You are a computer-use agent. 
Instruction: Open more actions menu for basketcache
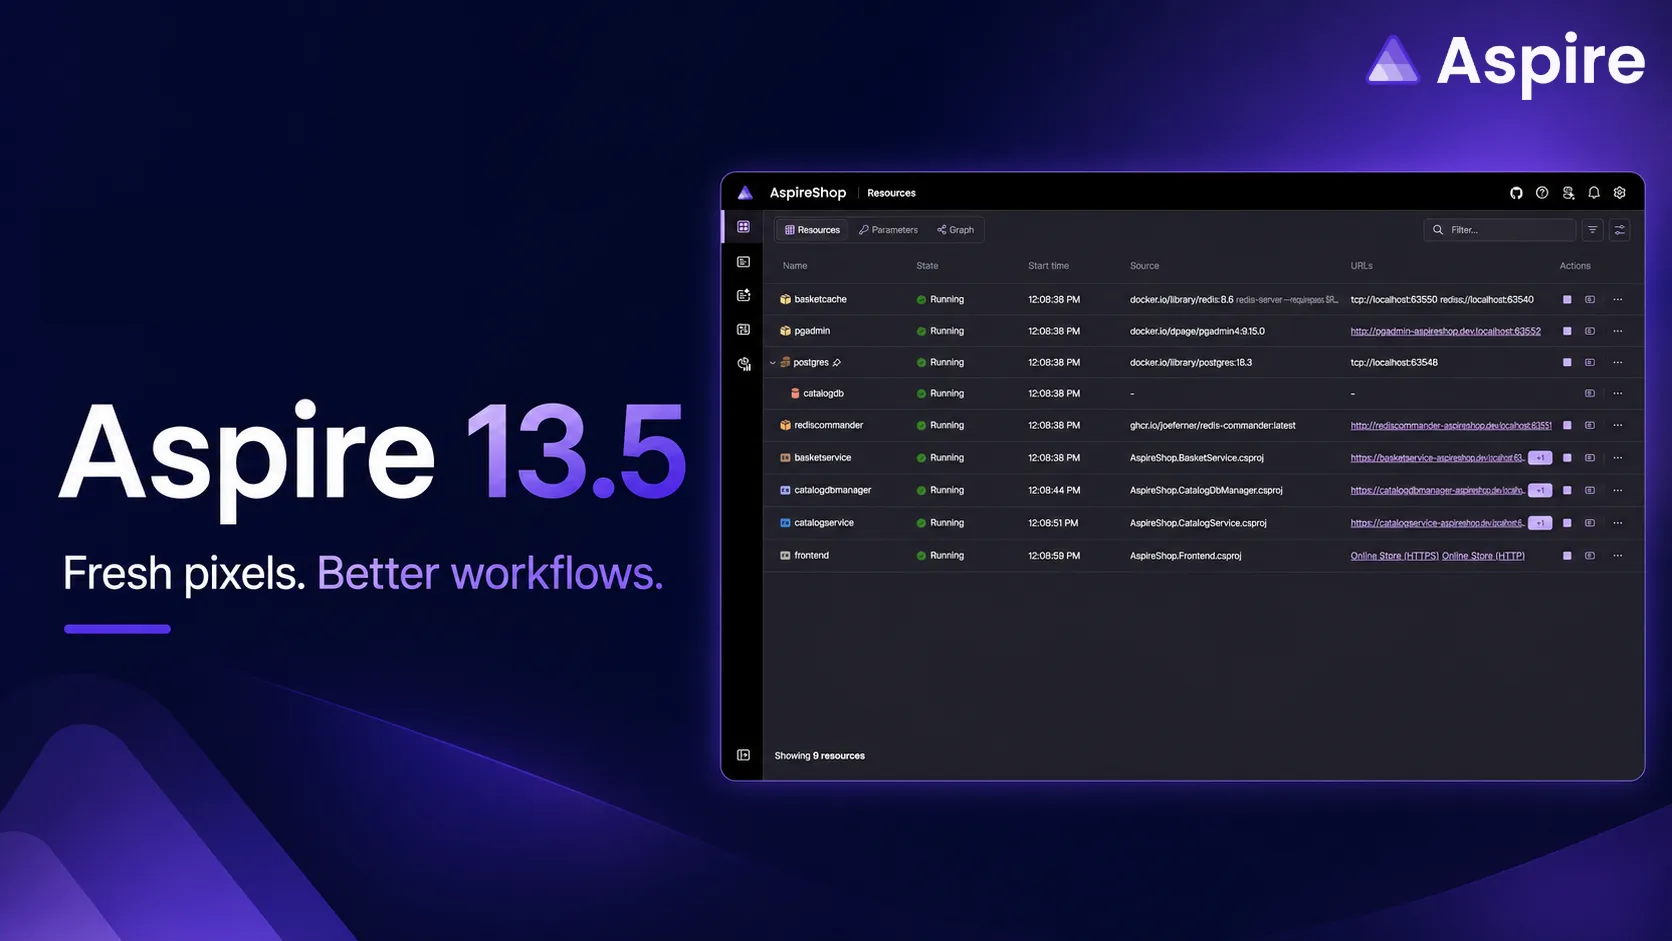1618,300
